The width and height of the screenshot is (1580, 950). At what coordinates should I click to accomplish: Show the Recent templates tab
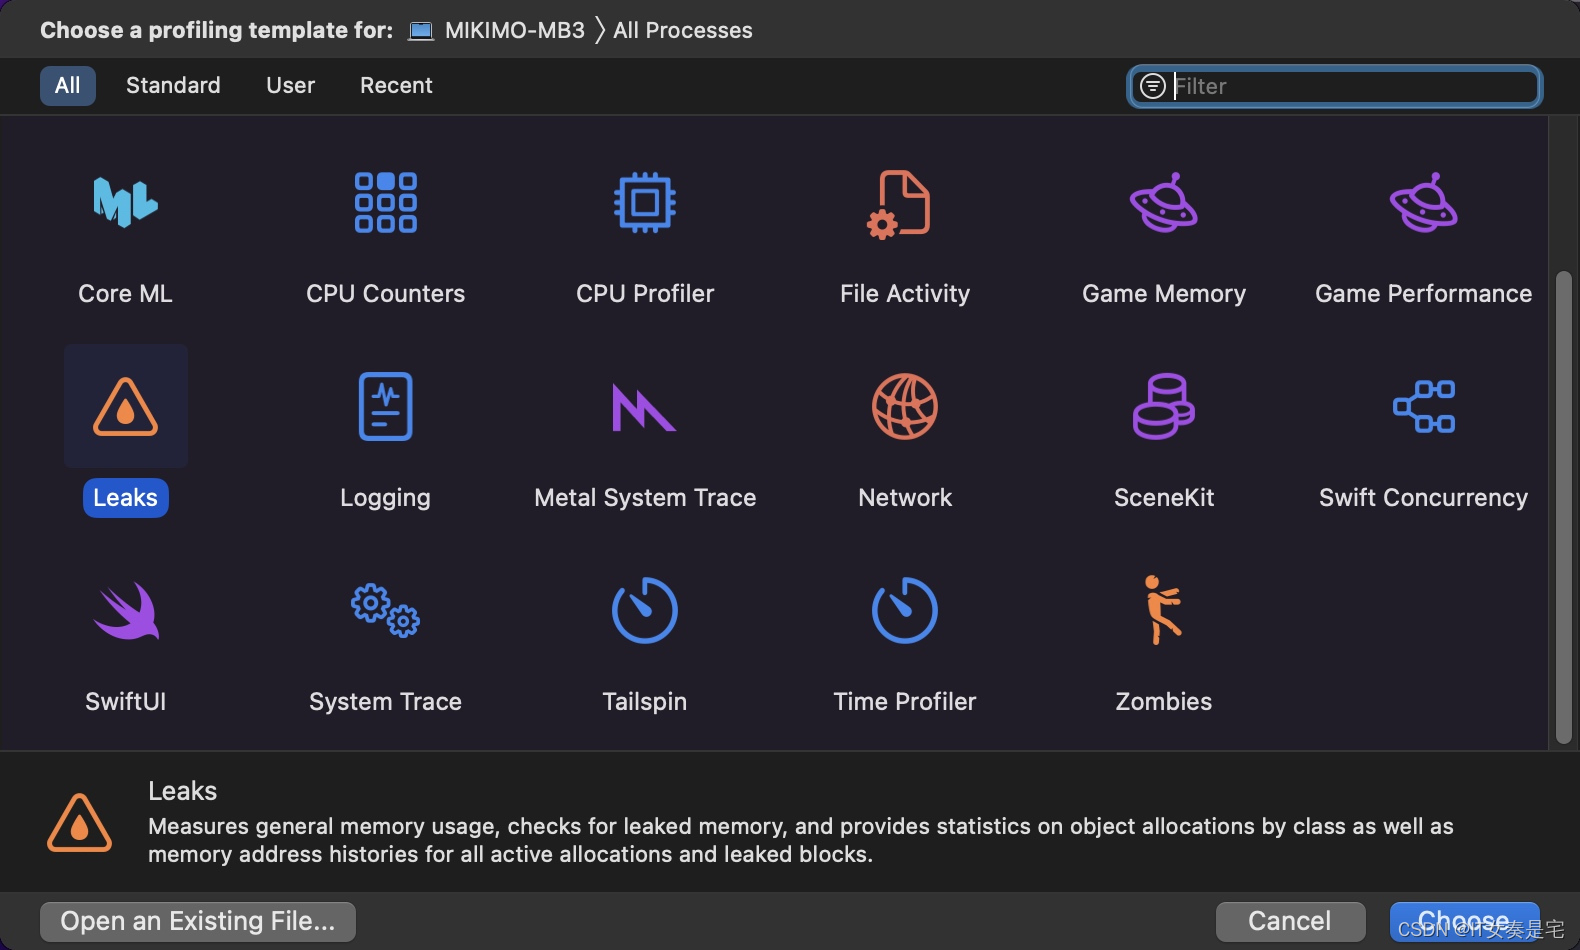tap(396, 86)
